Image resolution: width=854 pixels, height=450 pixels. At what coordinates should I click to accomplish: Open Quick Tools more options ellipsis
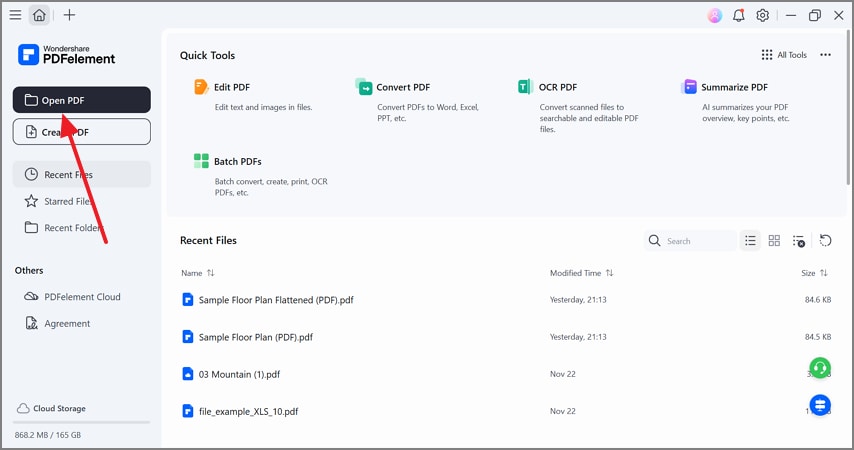click(825, 54)
